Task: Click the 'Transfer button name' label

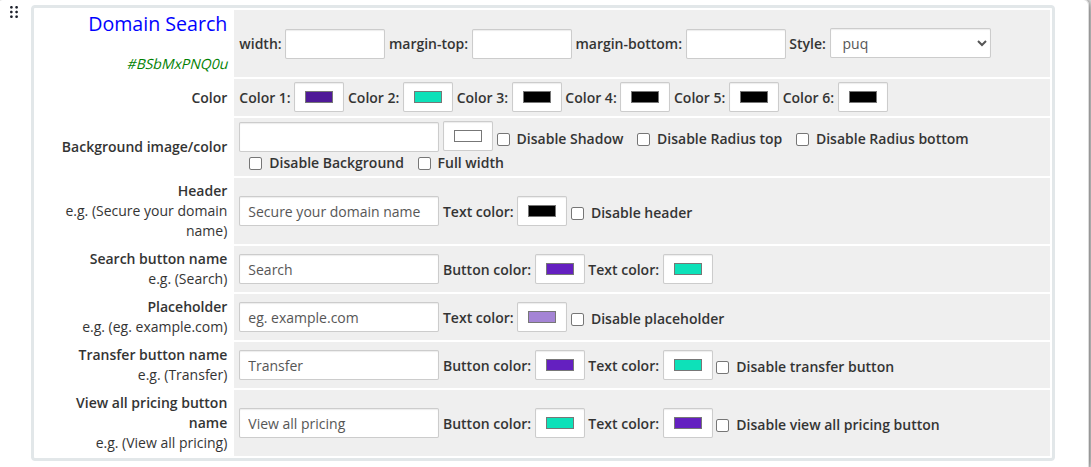Action: 152,355
